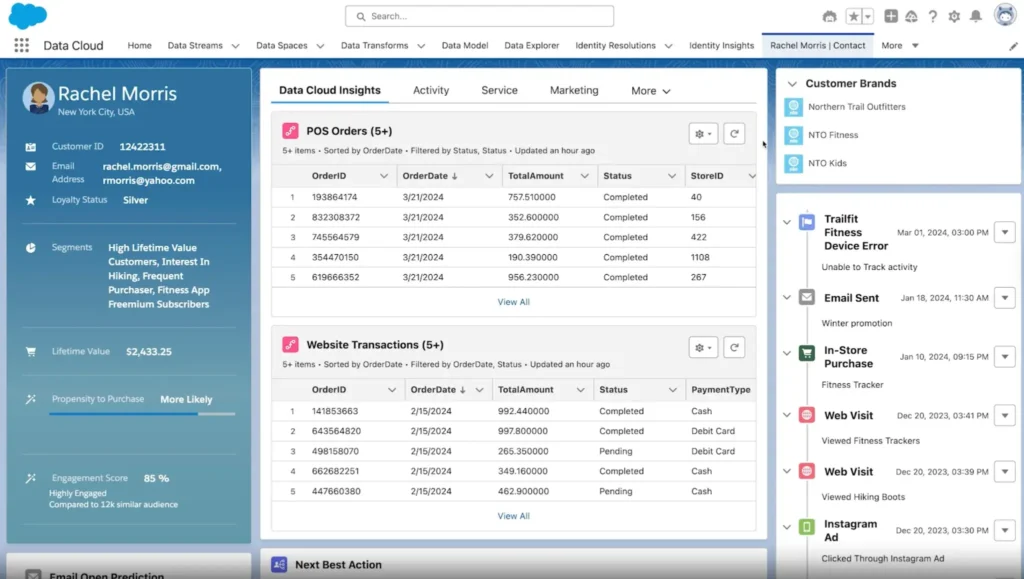Open the user profile avatar
1024x579 pixels.
1004,15
